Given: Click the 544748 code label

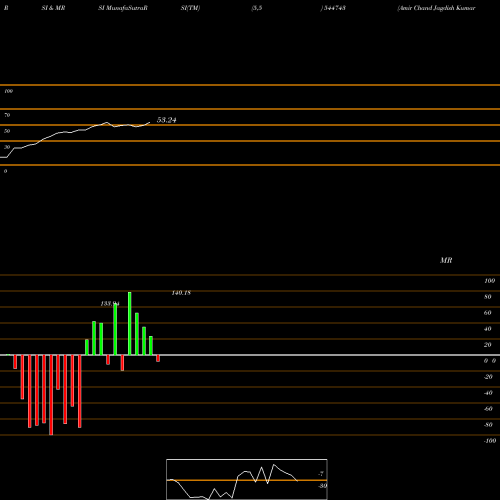Looking at the screenshot, I should [333, 8].
